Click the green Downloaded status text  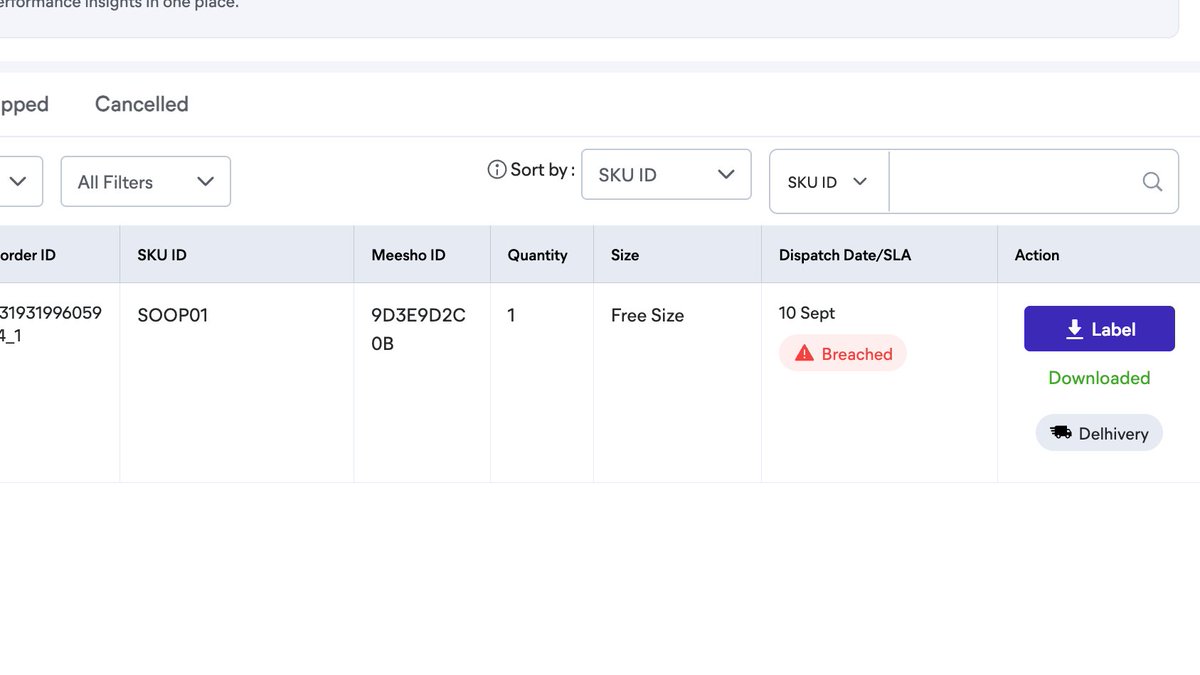coord(1099,378)
